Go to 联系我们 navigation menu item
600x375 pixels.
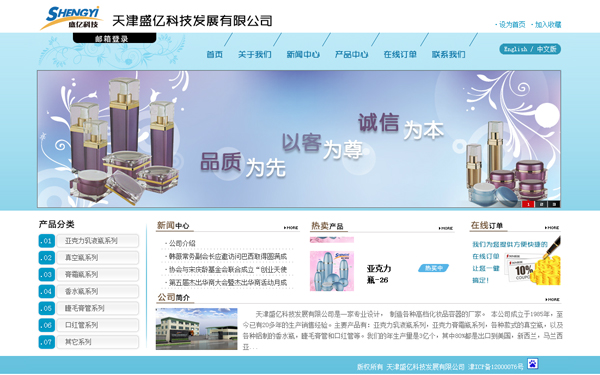448,54
